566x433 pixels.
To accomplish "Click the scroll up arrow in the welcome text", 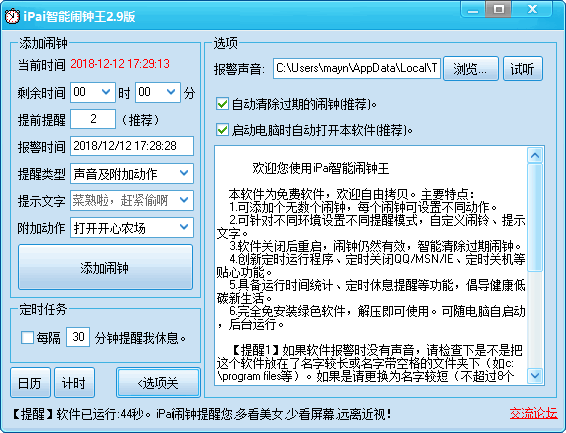I will click(535, 156).
